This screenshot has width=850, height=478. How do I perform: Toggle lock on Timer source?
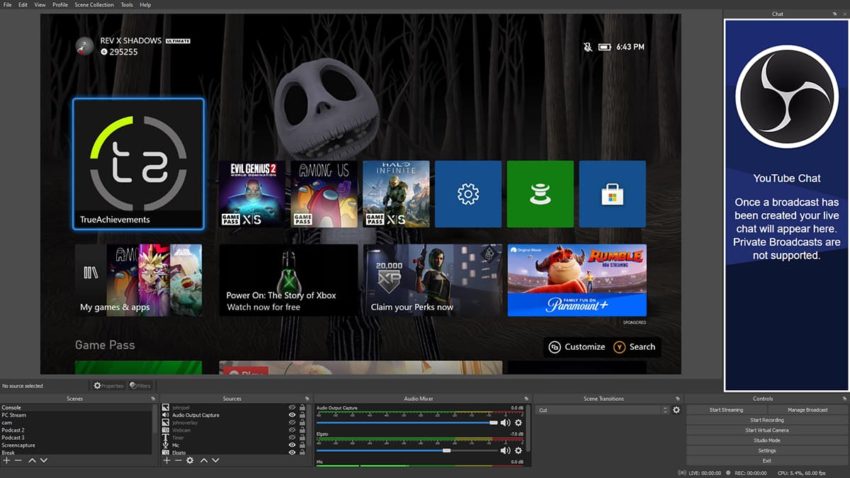point(302,438)
